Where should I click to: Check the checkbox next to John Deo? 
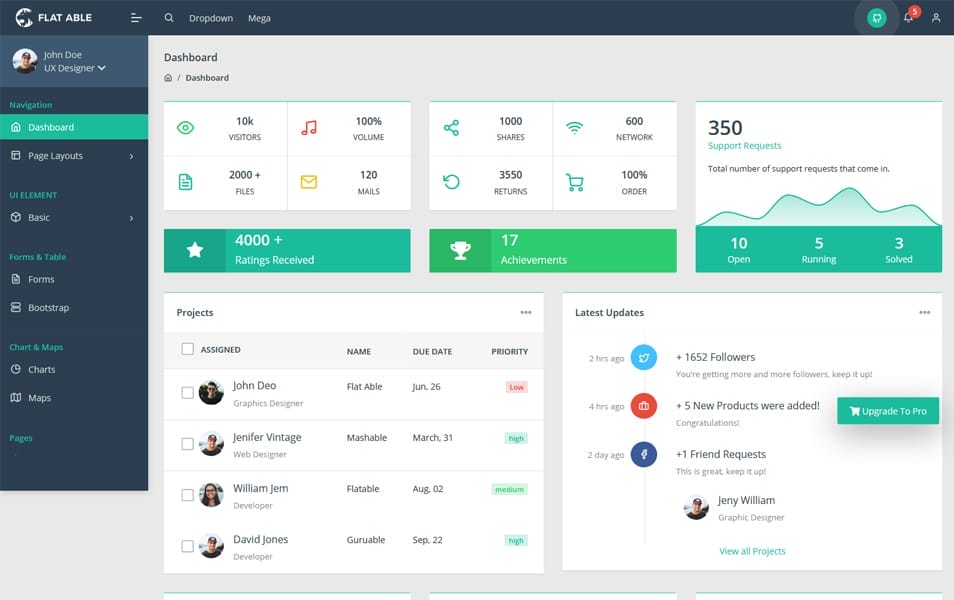186,390
